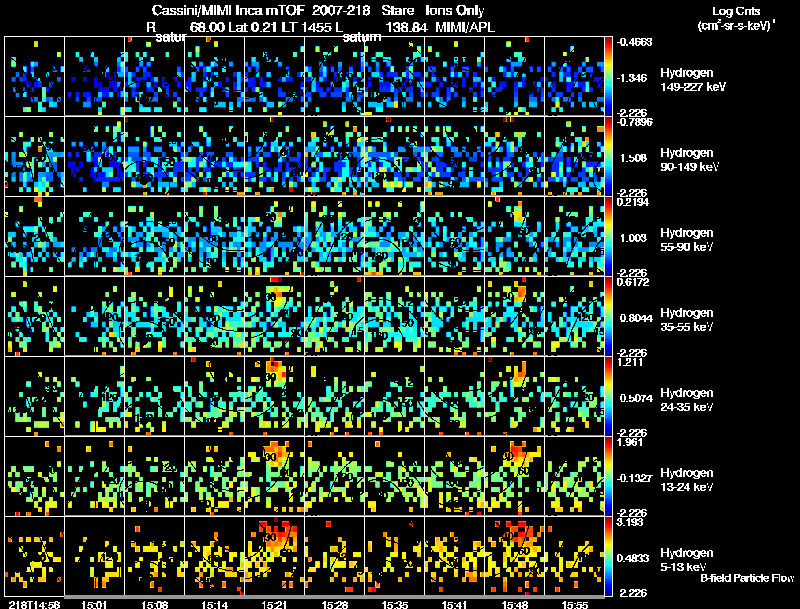Select the 15:14 time label
This screenshot has width=800, height=609.
pos(214,604)
